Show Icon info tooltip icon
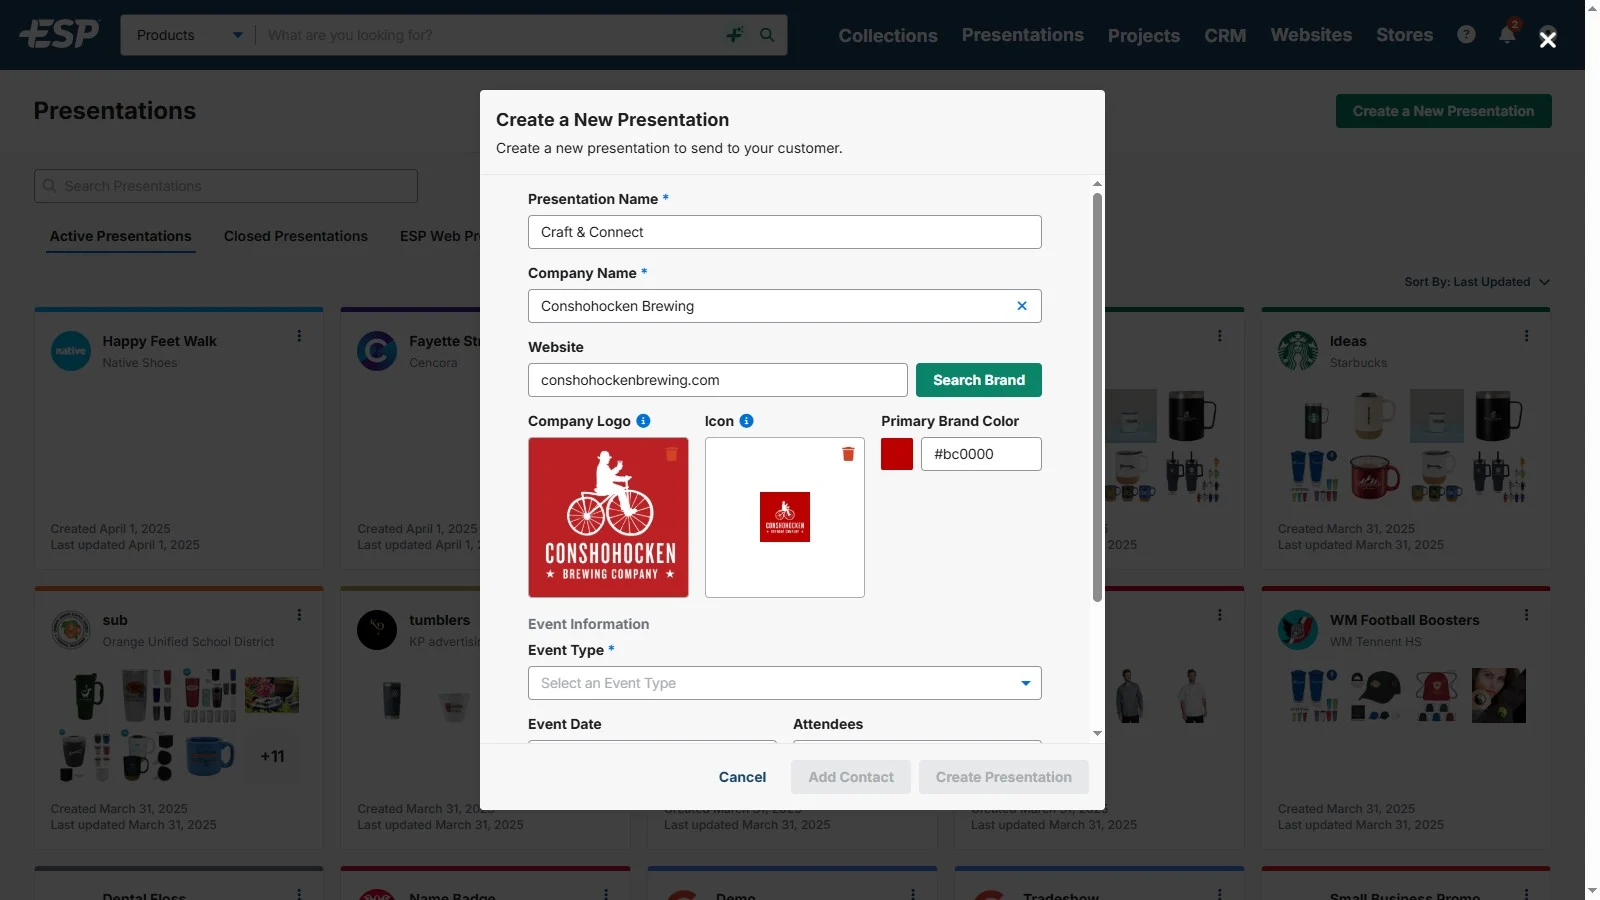This screenshot has width=1600, height=900. [746, 421]
